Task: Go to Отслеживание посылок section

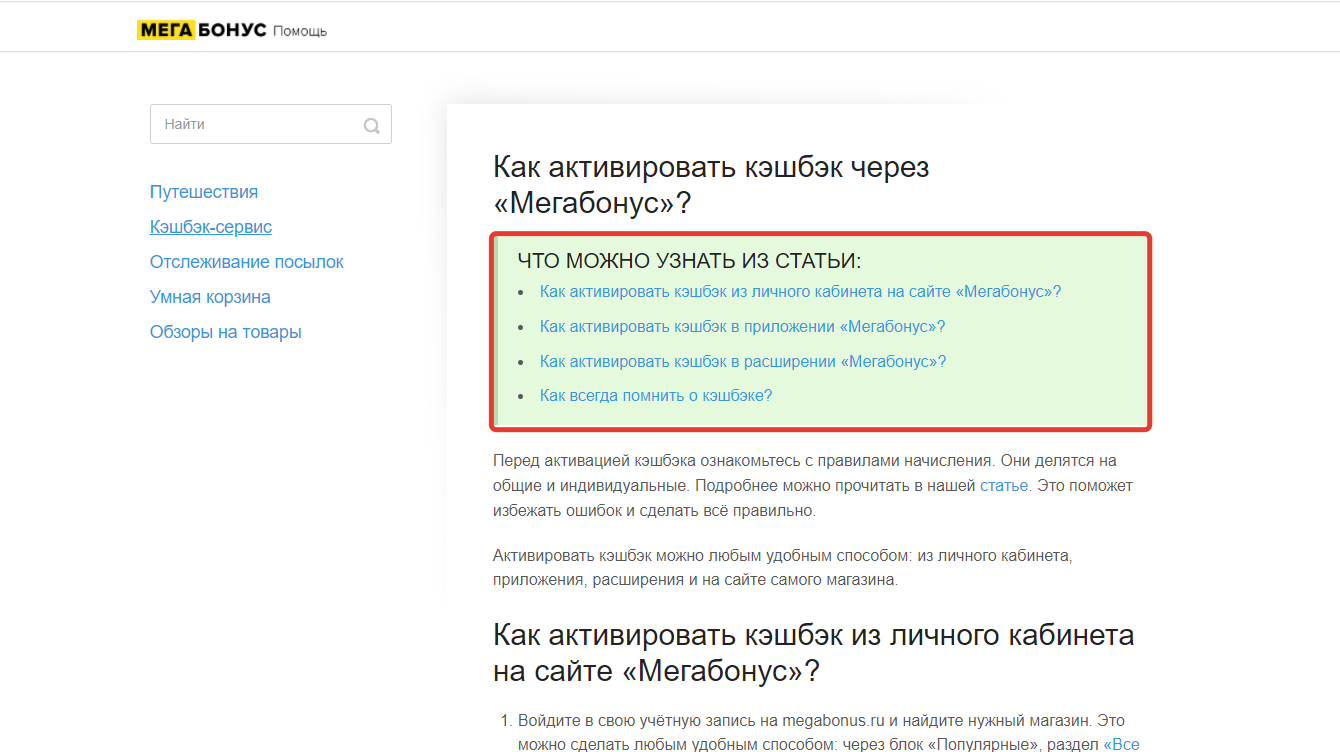Action: tap(247, 262)
